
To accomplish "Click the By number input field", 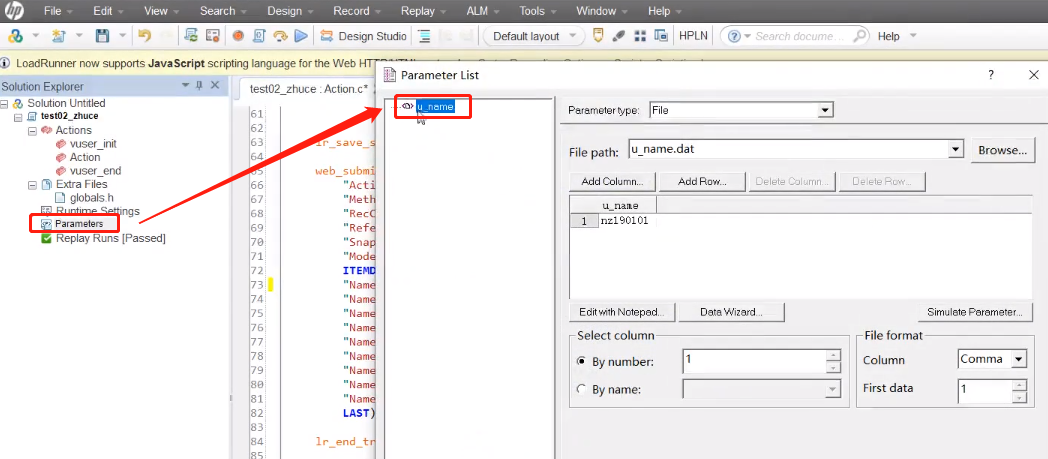I will tap(755, 361).
